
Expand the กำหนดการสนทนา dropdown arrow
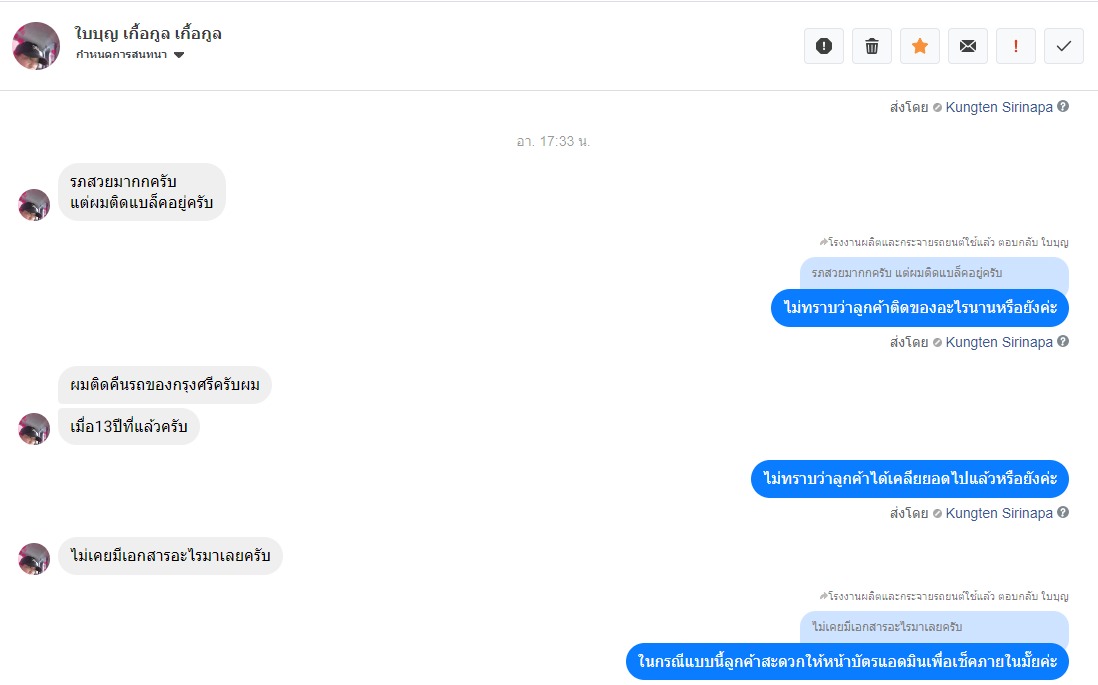point(179,55)
